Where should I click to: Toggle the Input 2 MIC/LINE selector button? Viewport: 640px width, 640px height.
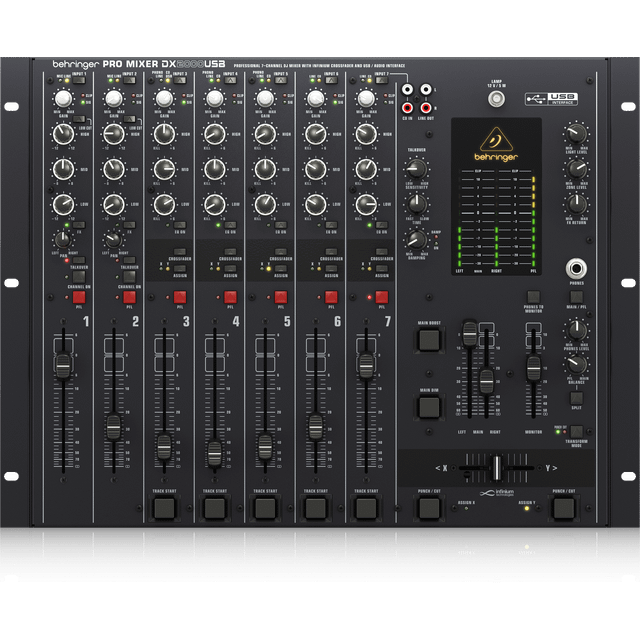(x=129, y=80)
